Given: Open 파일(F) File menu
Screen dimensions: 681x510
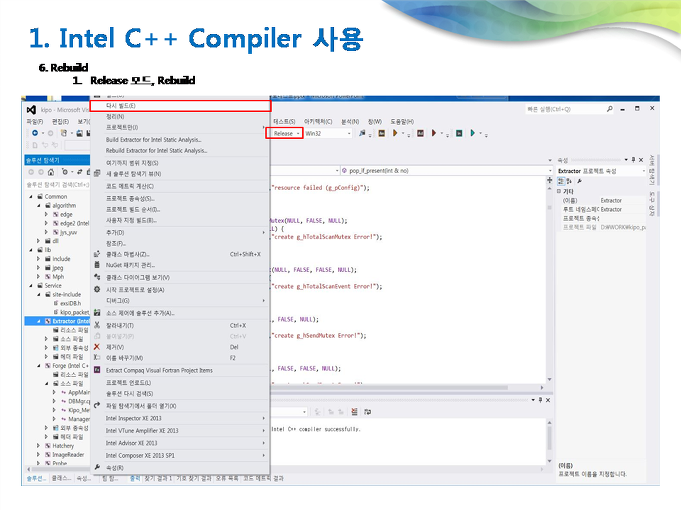Looking at the screenshot, I should 35,122.
